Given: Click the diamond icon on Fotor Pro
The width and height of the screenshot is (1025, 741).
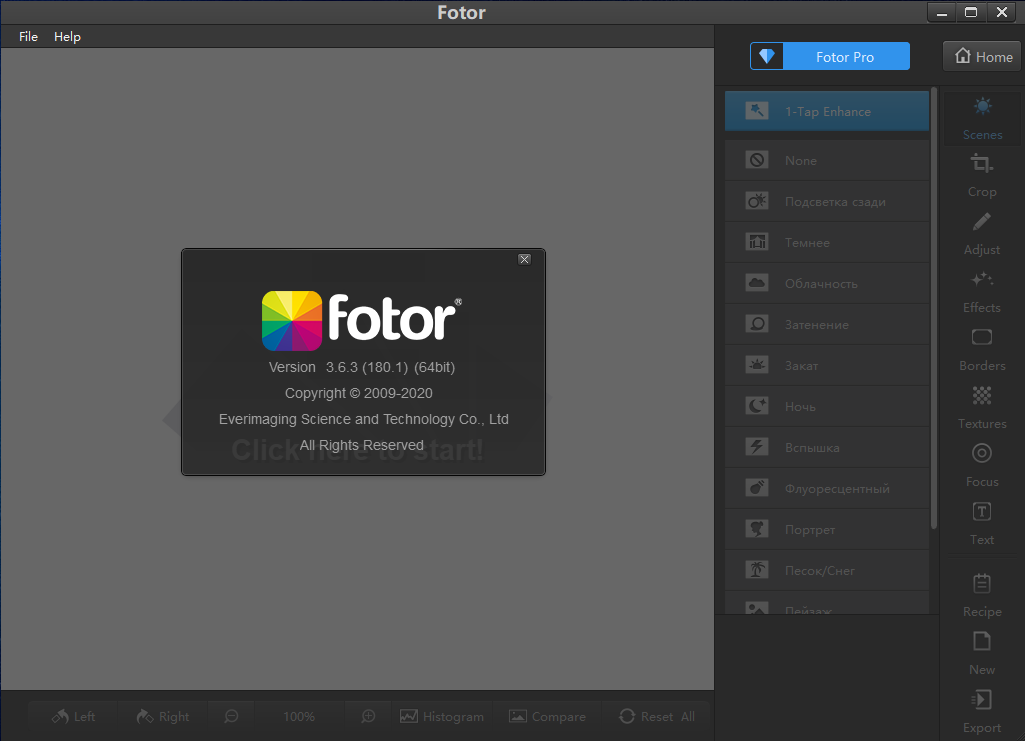Looking at the screenshot, I should pos(767,56).
